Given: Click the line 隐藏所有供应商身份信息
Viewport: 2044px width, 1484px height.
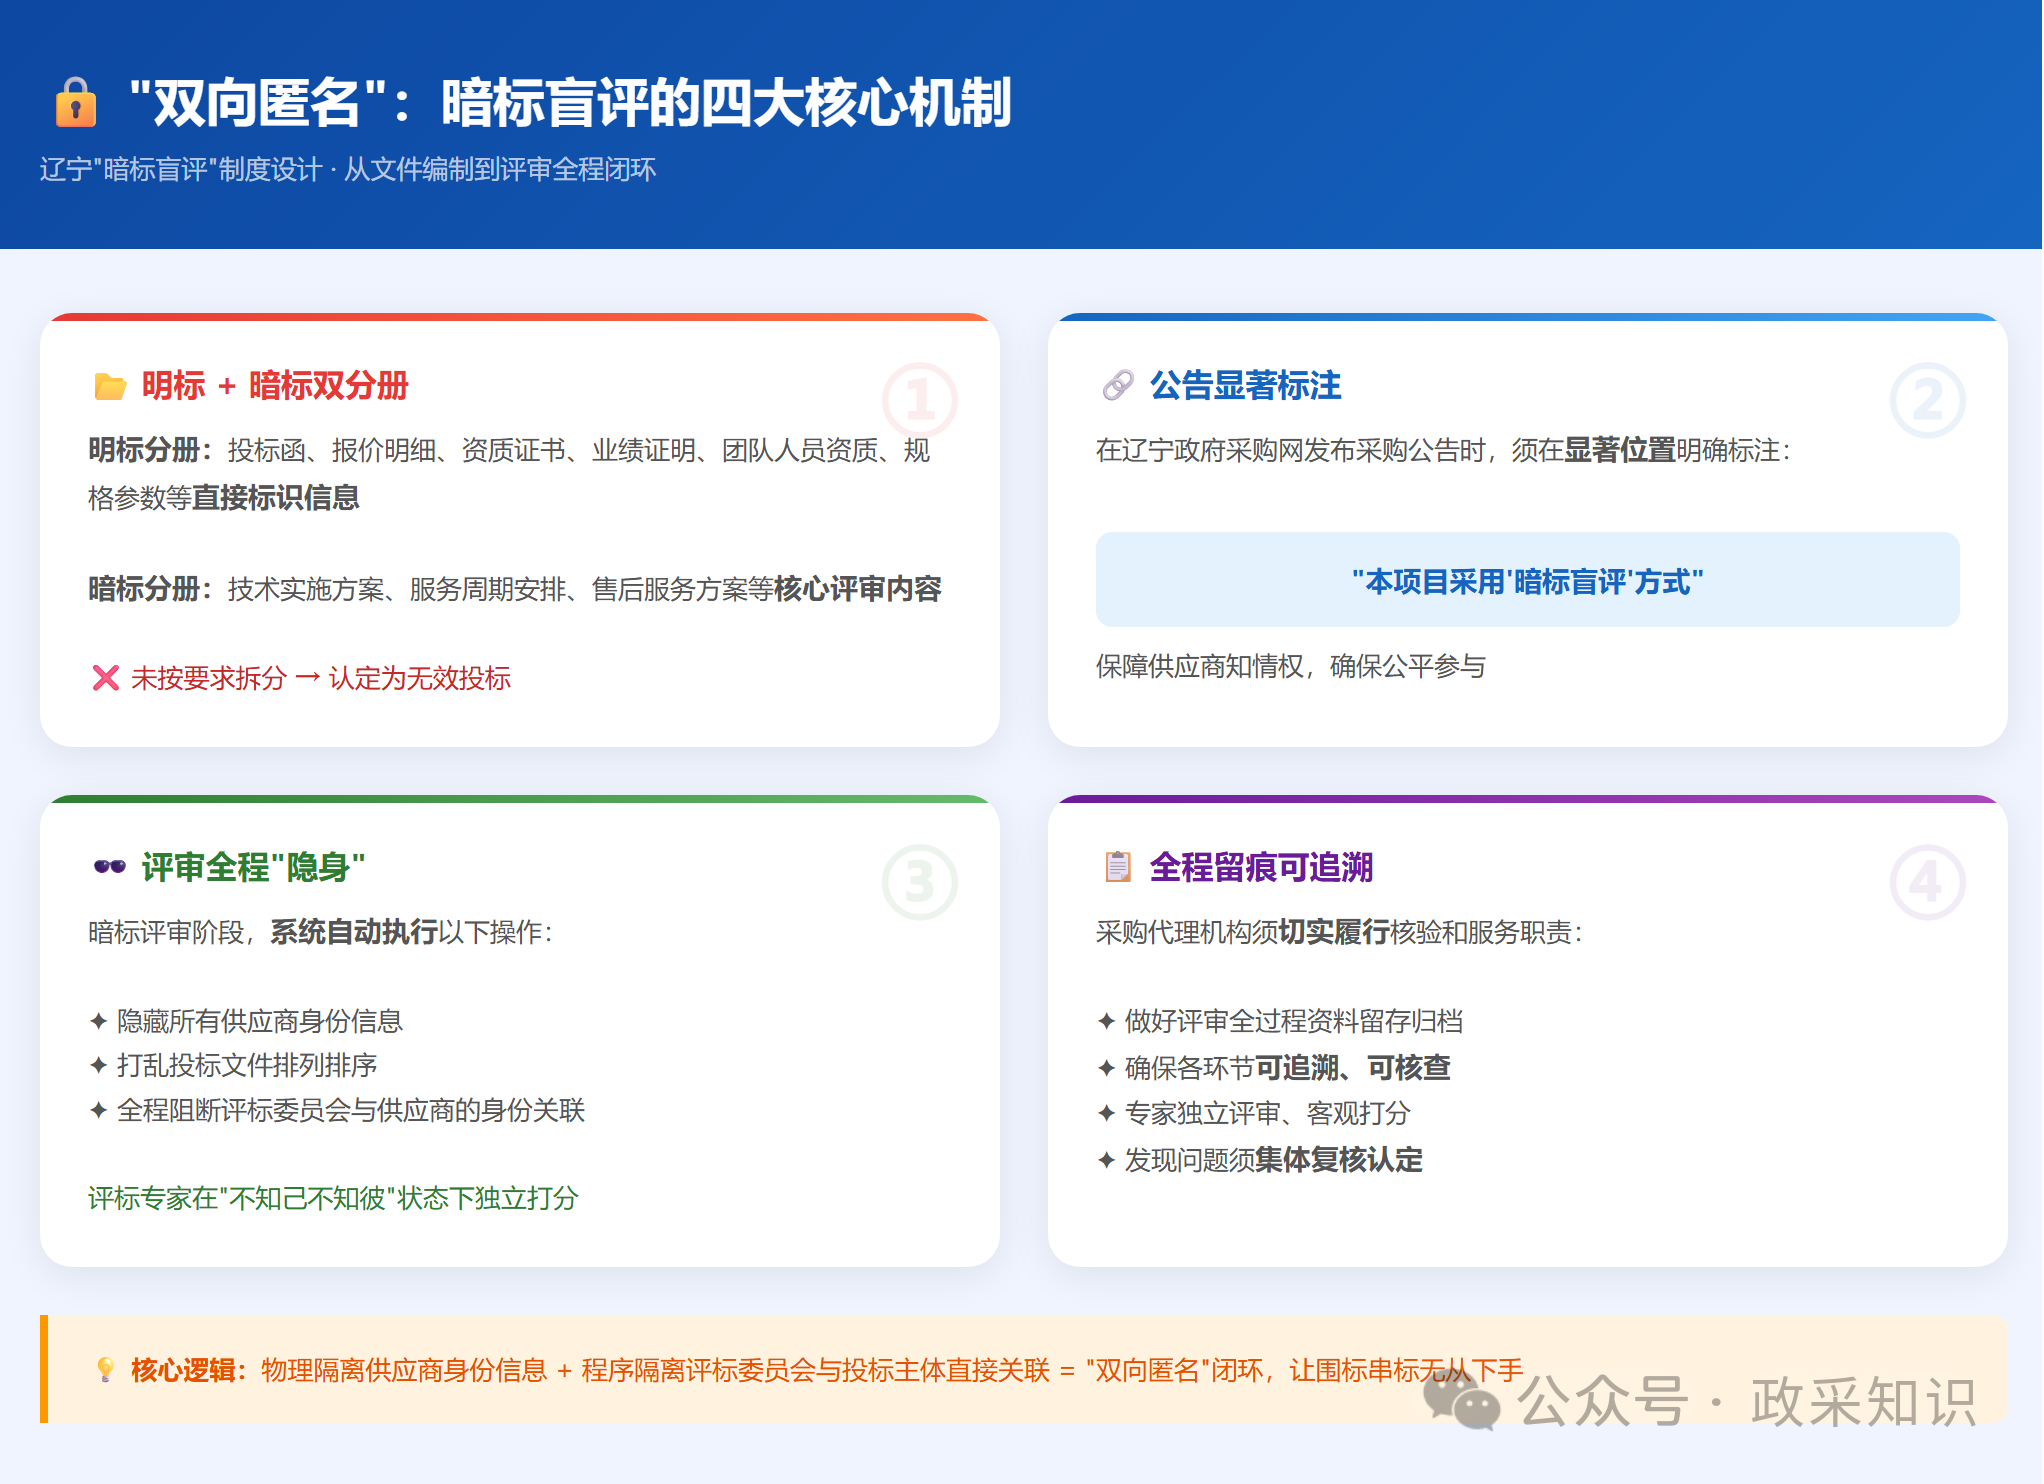Looking at the screenshot, I should (260, 1021).
